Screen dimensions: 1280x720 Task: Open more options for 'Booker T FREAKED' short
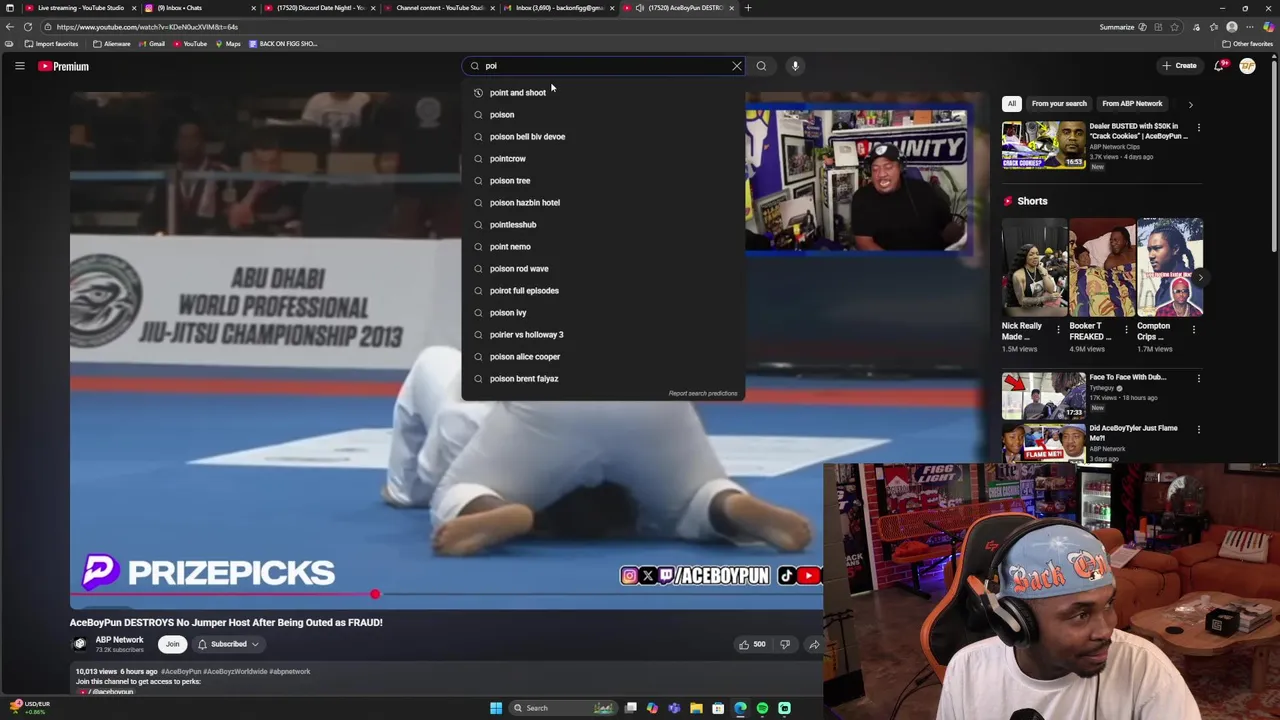coord(1126,329)
